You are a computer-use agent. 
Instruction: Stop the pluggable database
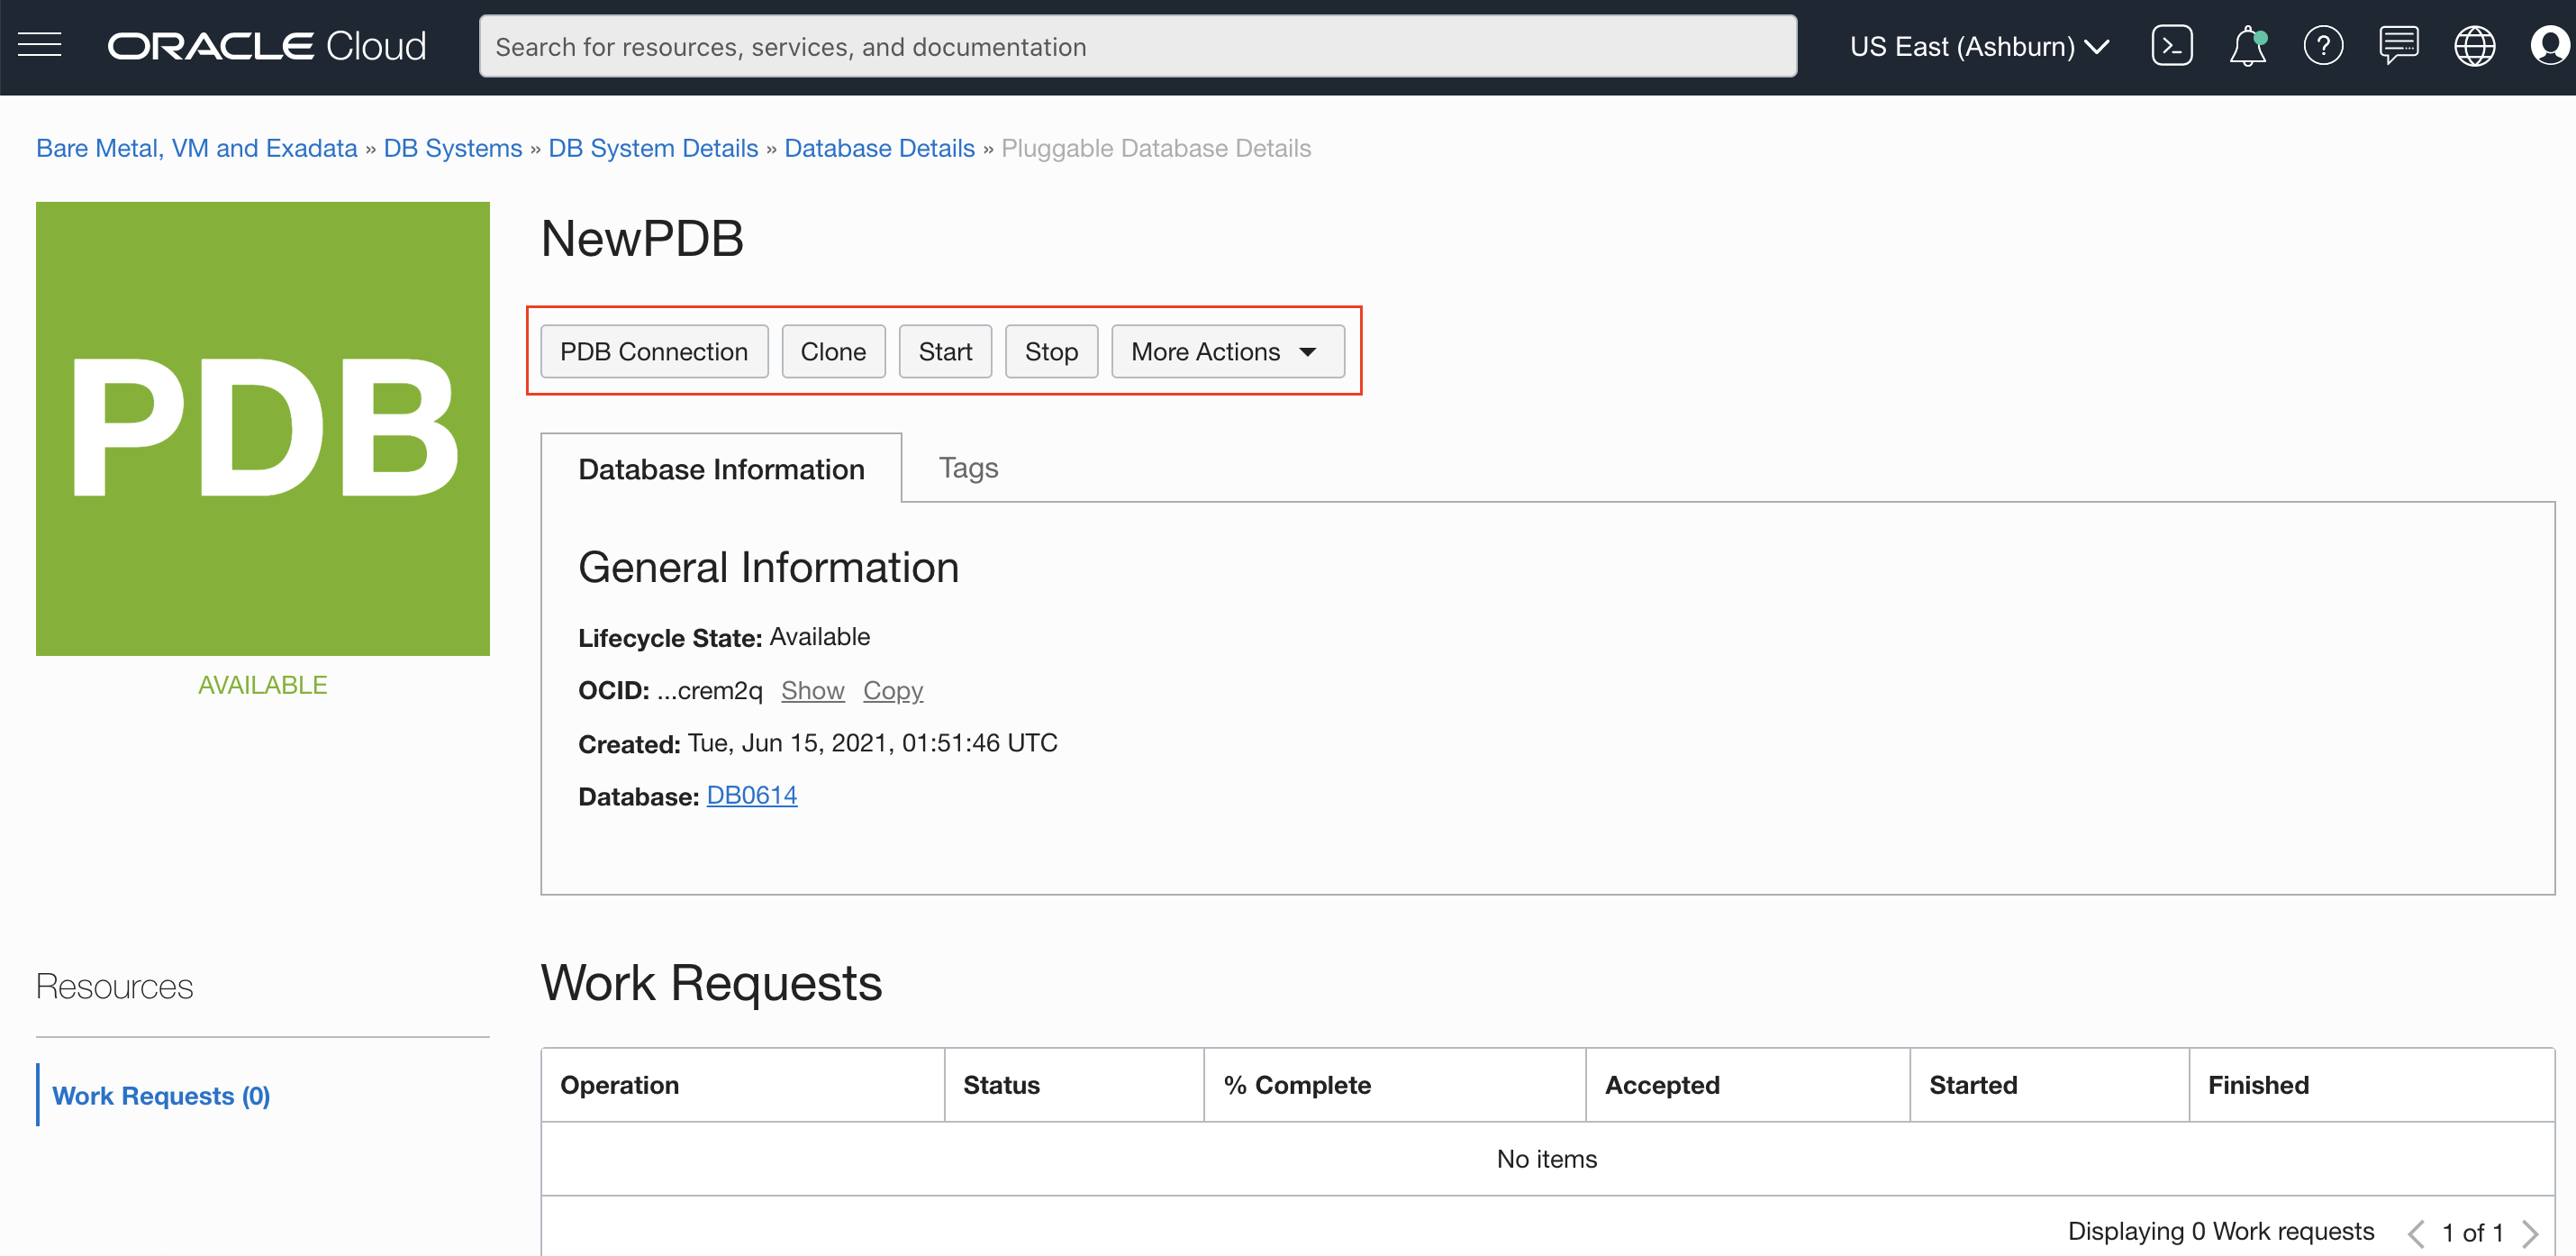click(x=1050, y=351)
